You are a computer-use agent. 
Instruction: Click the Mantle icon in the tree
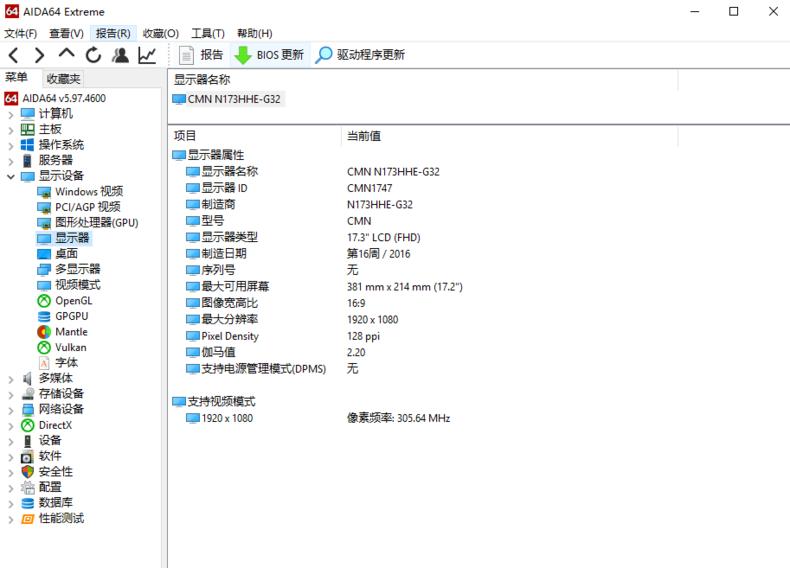(x=44, y=332)
